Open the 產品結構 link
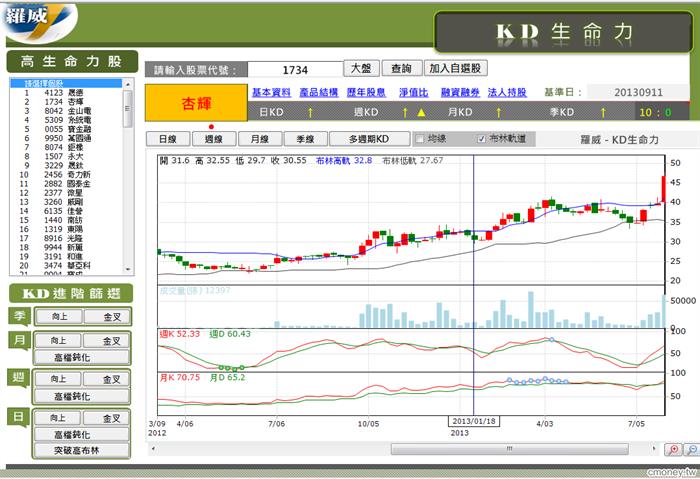The height and width of the screenshot is (479, 700). click(x=319, y=92)
